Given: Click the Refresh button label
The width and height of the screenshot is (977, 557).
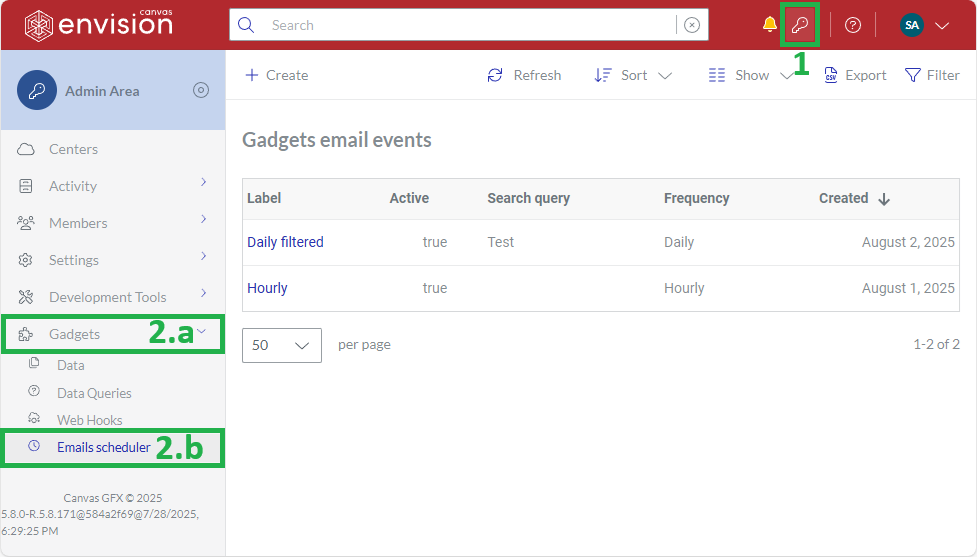Looking at the screenshot, I should (x=537, y=75).
